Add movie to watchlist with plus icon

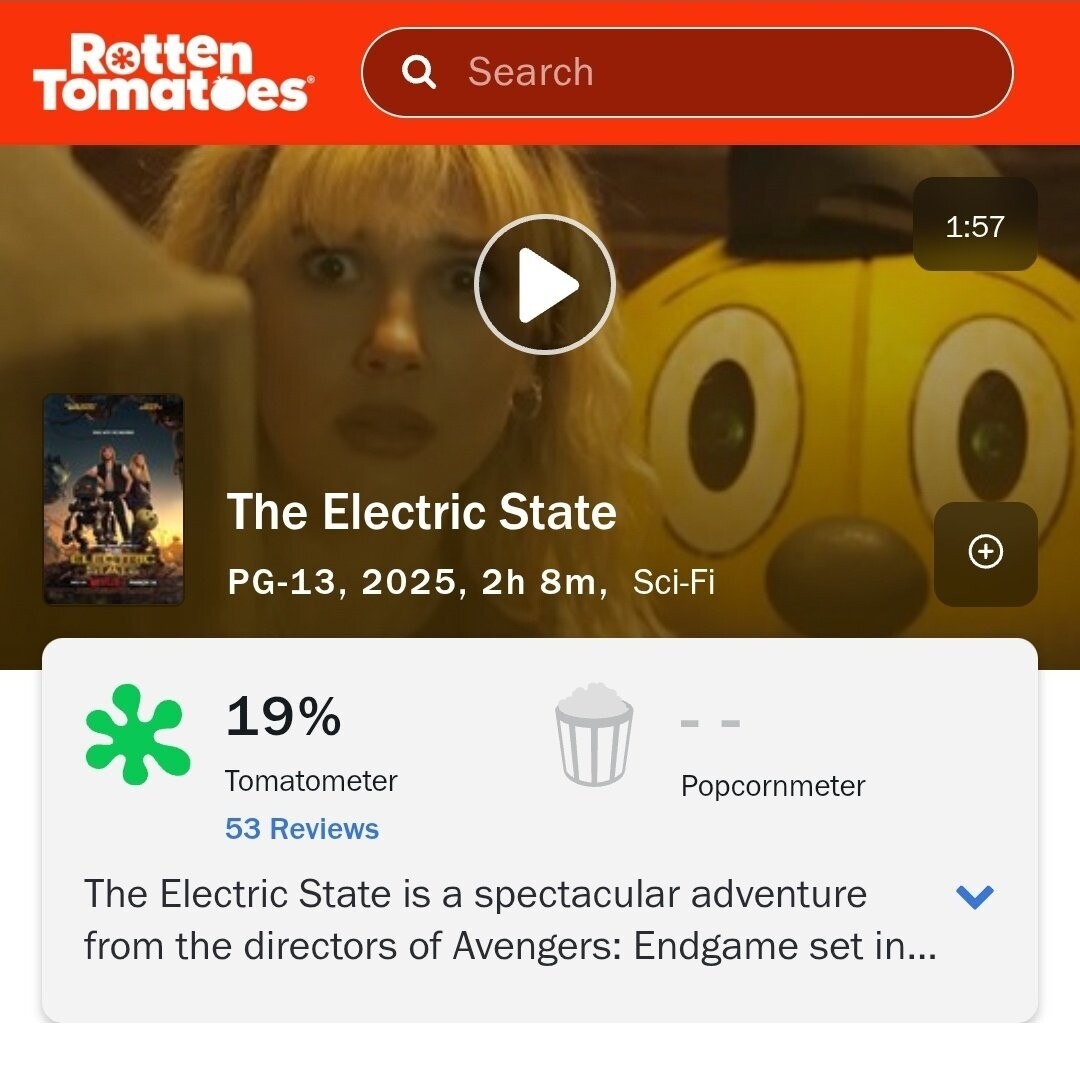tap(986, 552)
